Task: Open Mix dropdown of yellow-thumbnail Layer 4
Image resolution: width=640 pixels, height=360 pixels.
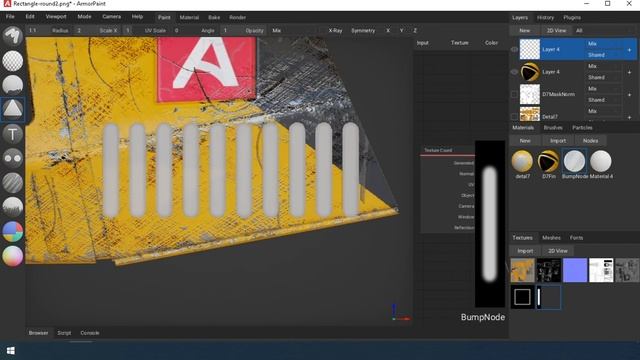Action: pyautogui.click(x=604, y=66)
